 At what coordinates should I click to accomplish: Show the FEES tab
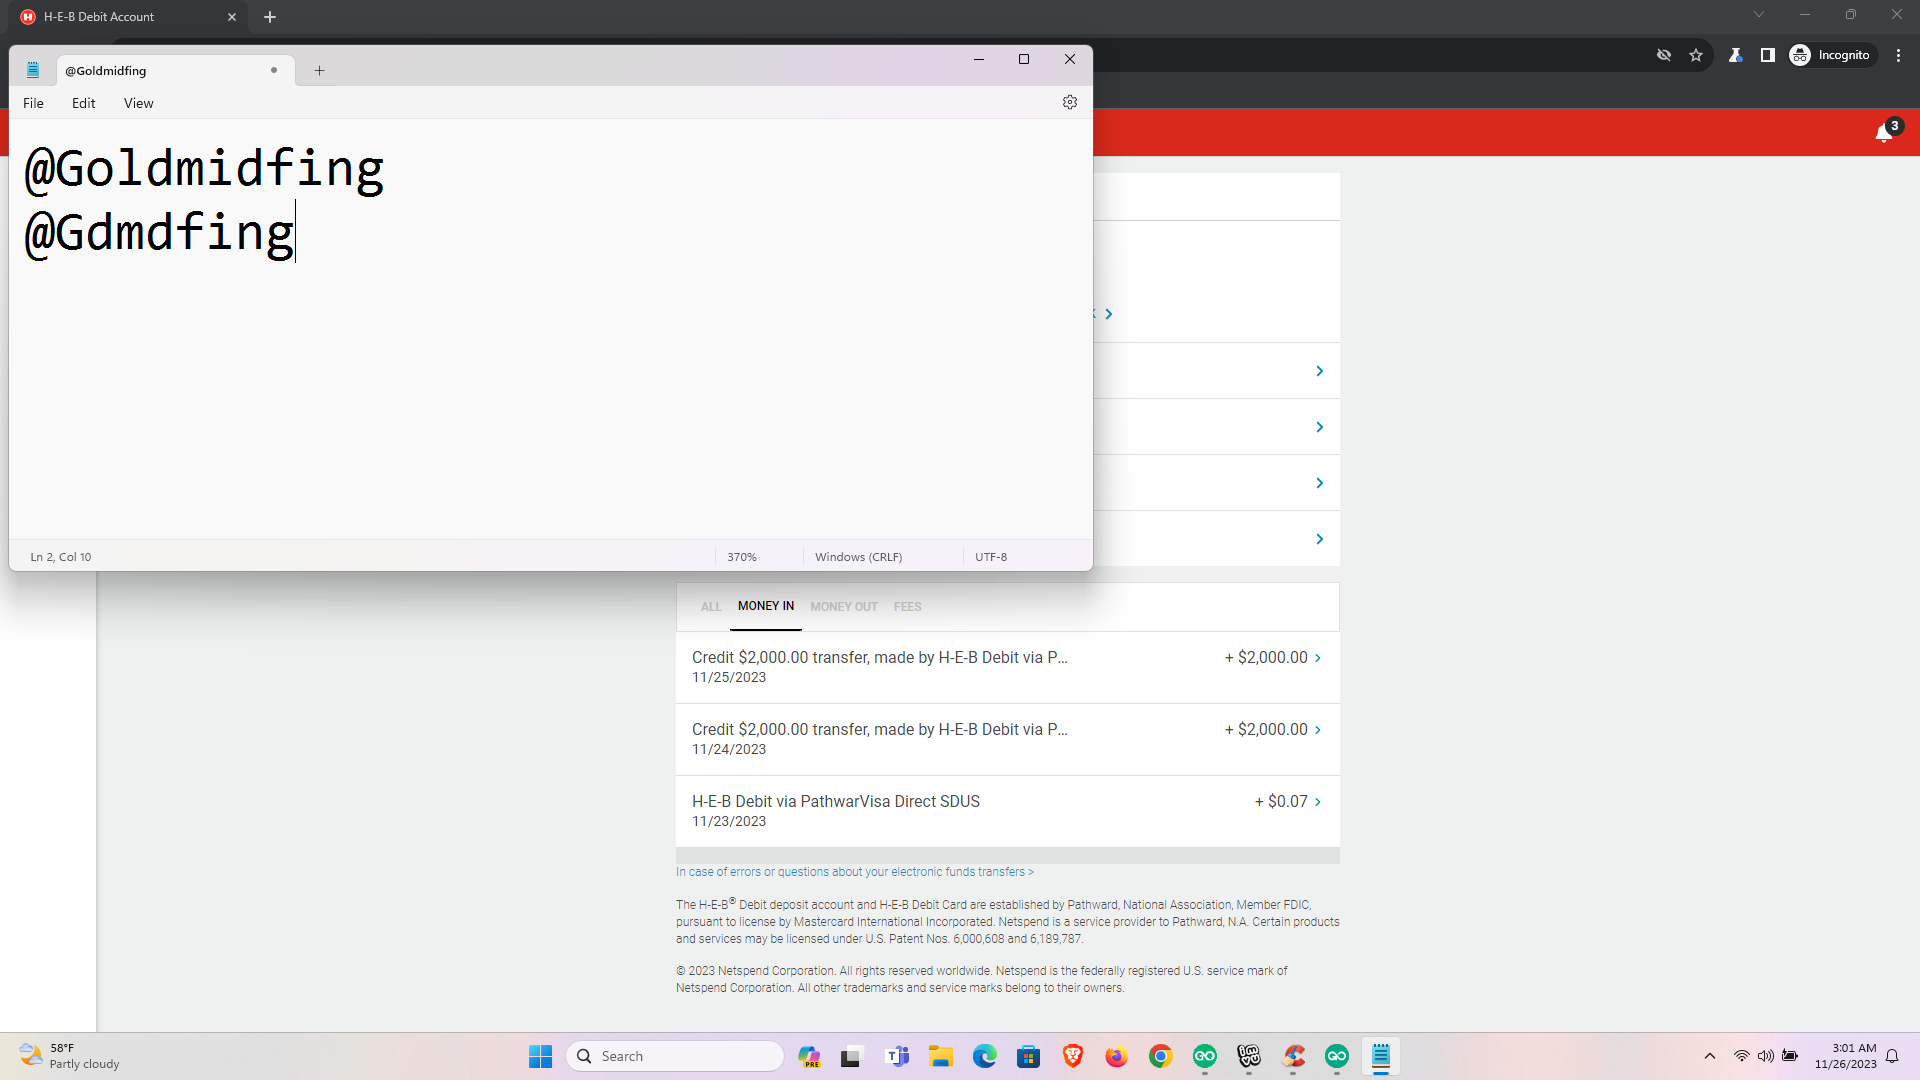[908, 607]
